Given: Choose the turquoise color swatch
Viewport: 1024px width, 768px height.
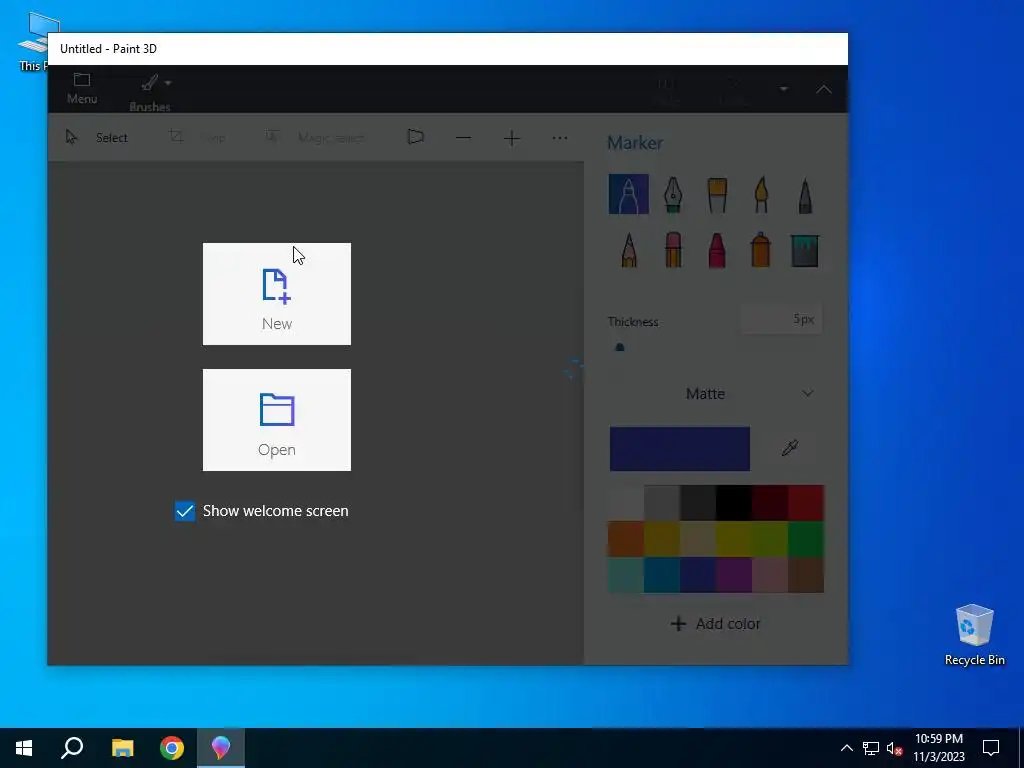Looking at the screenshot, I should click(x=626, y=575).
